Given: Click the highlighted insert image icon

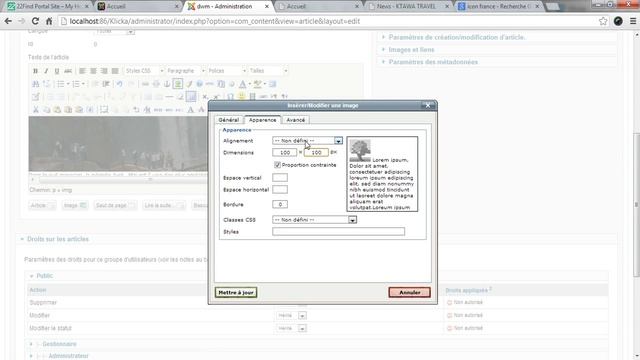Looking at the screenshot, I should point(178,84).
